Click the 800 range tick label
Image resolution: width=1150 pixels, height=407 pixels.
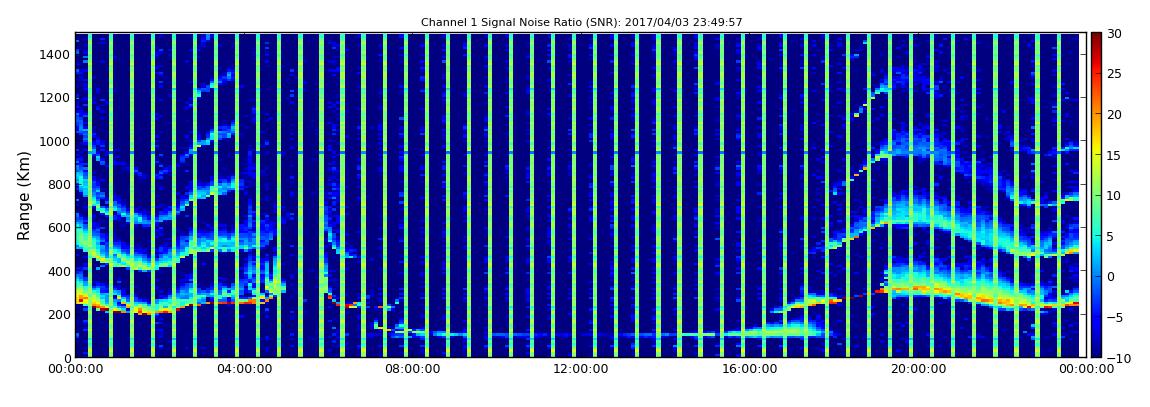click(x=59, y=184)
